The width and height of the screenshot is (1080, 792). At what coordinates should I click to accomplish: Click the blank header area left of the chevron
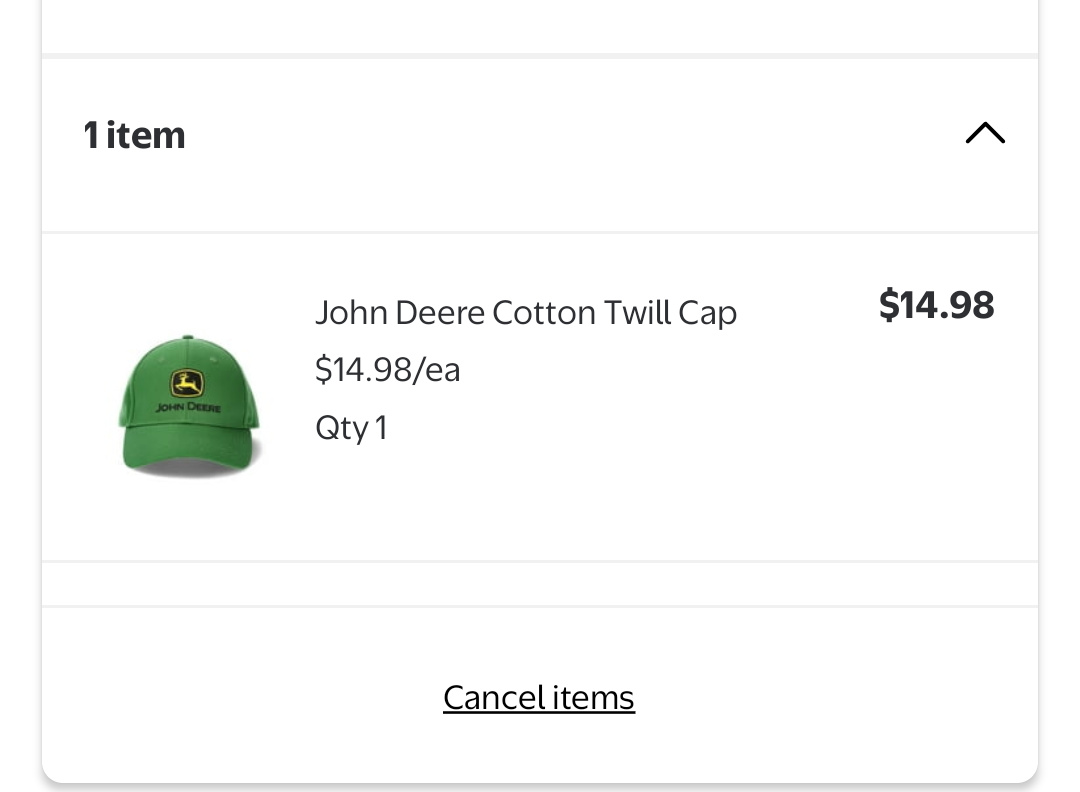click(x=572, y=135)
